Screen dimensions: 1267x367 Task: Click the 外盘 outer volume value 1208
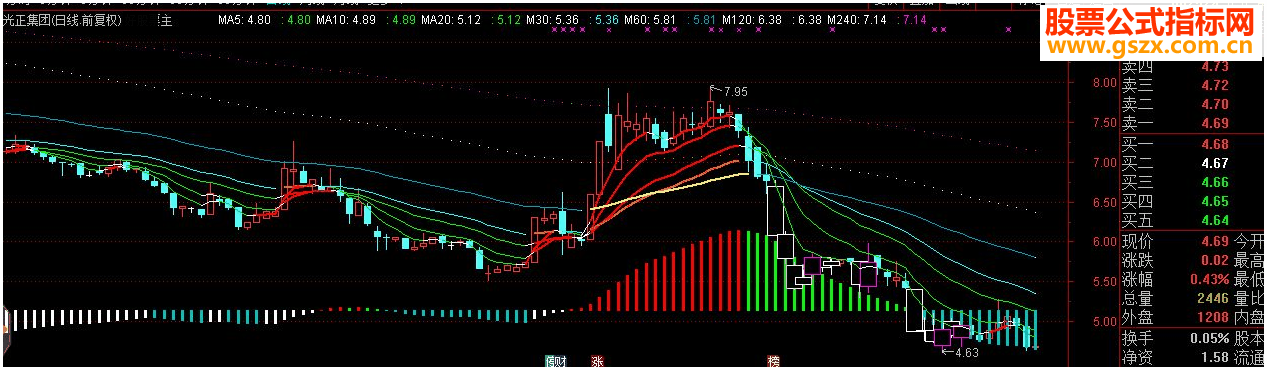tap(1212, 318)
